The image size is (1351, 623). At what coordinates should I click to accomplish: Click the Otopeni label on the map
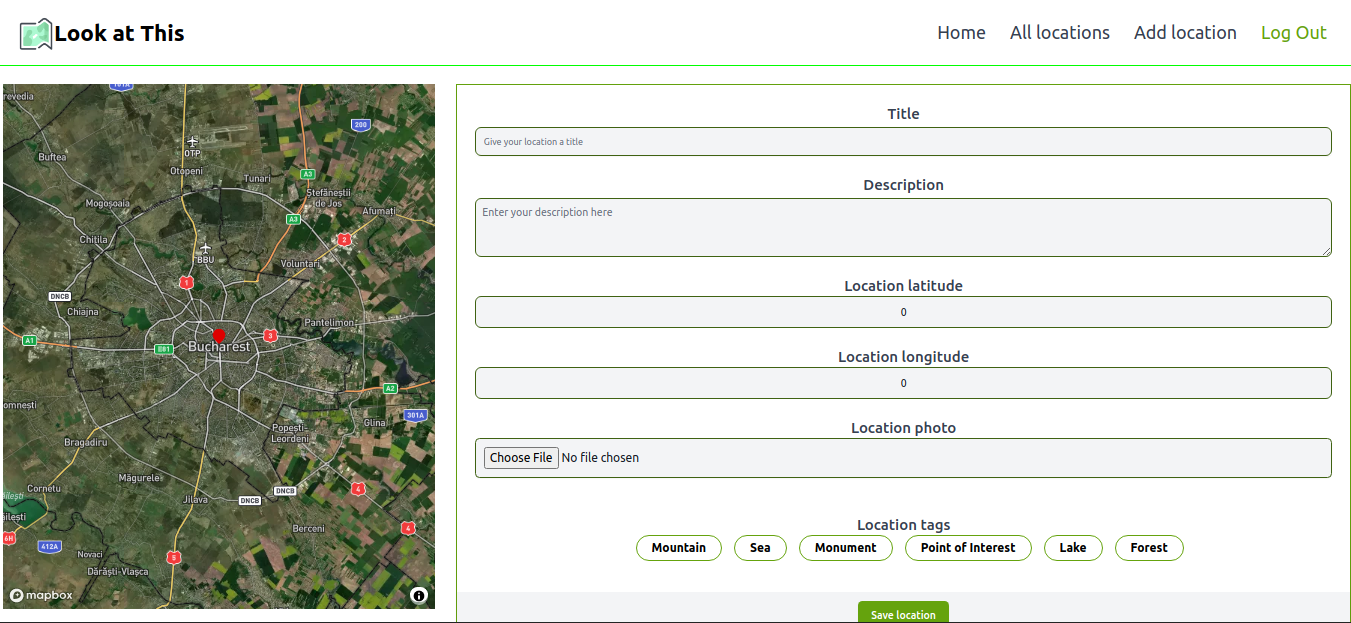pyautogui.click(x=186, y=171)
